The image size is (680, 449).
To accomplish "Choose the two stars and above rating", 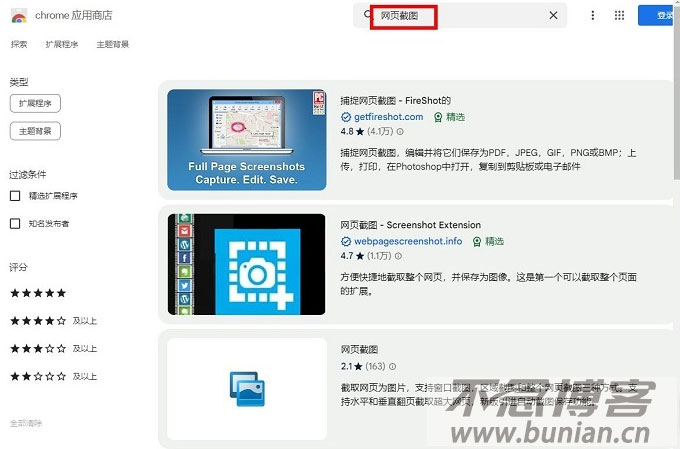I will pos(38,376).
